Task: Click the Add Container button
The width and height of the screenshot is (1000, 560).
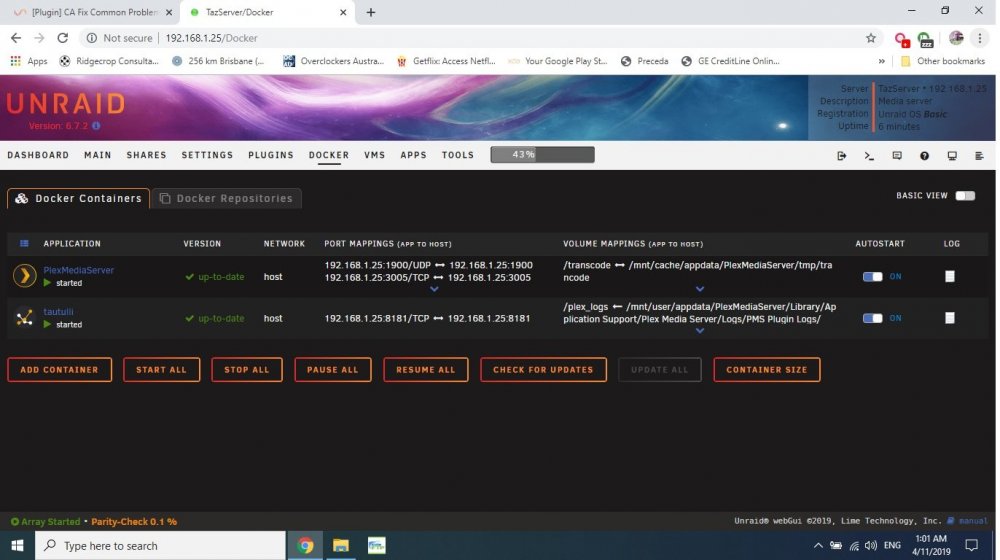Action: [x=60, y=371]
